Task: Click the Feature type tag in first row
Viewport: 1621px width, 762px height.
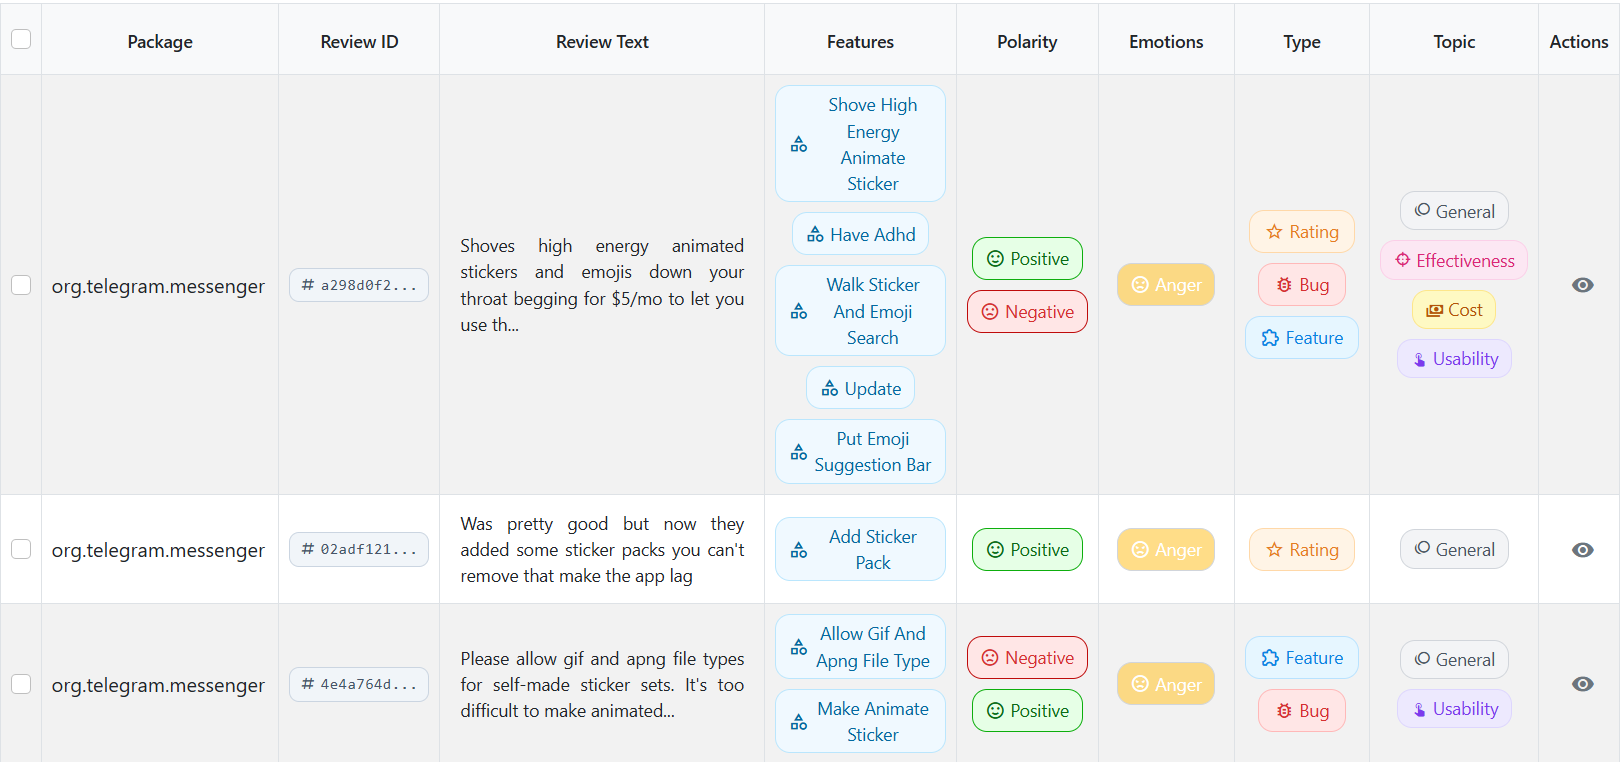Action: click(x=1302, y=338)
